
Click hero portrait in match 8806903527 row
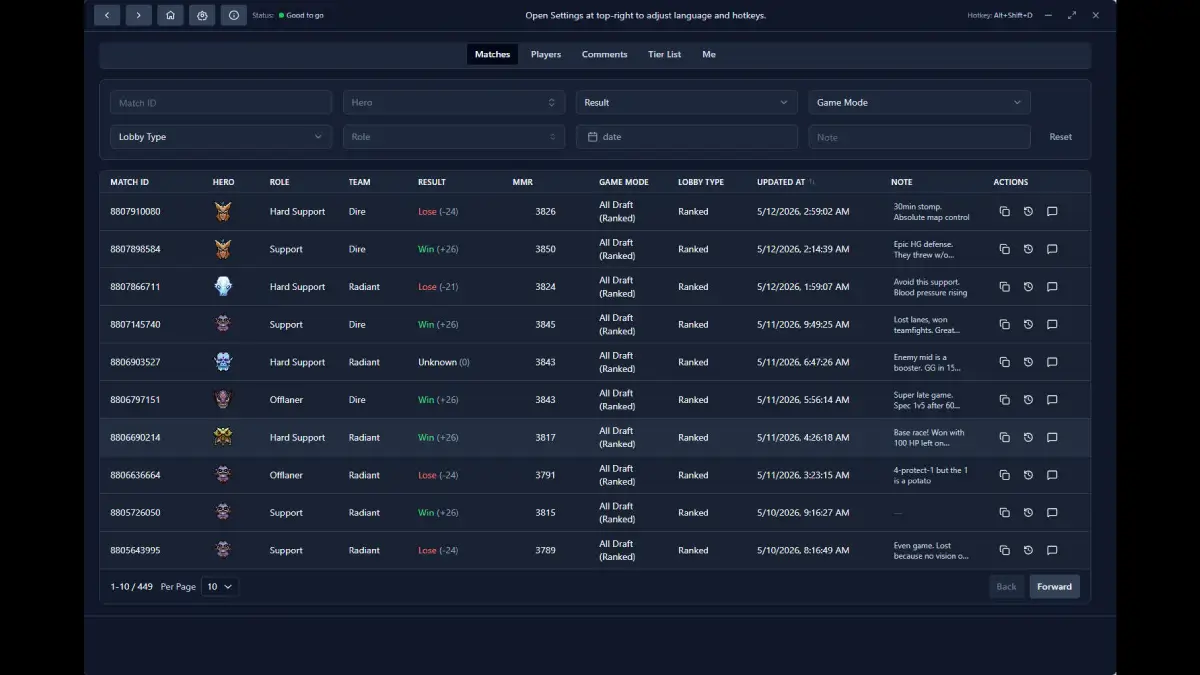222,362
